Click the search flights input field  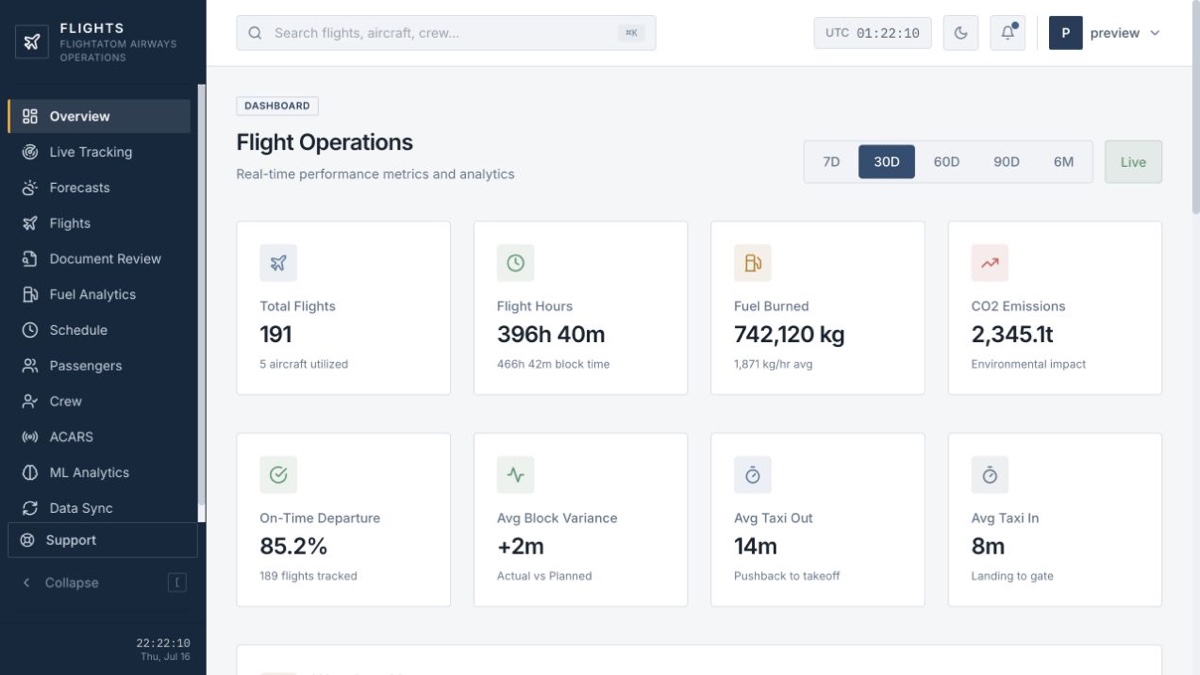(x=446, y=33)
